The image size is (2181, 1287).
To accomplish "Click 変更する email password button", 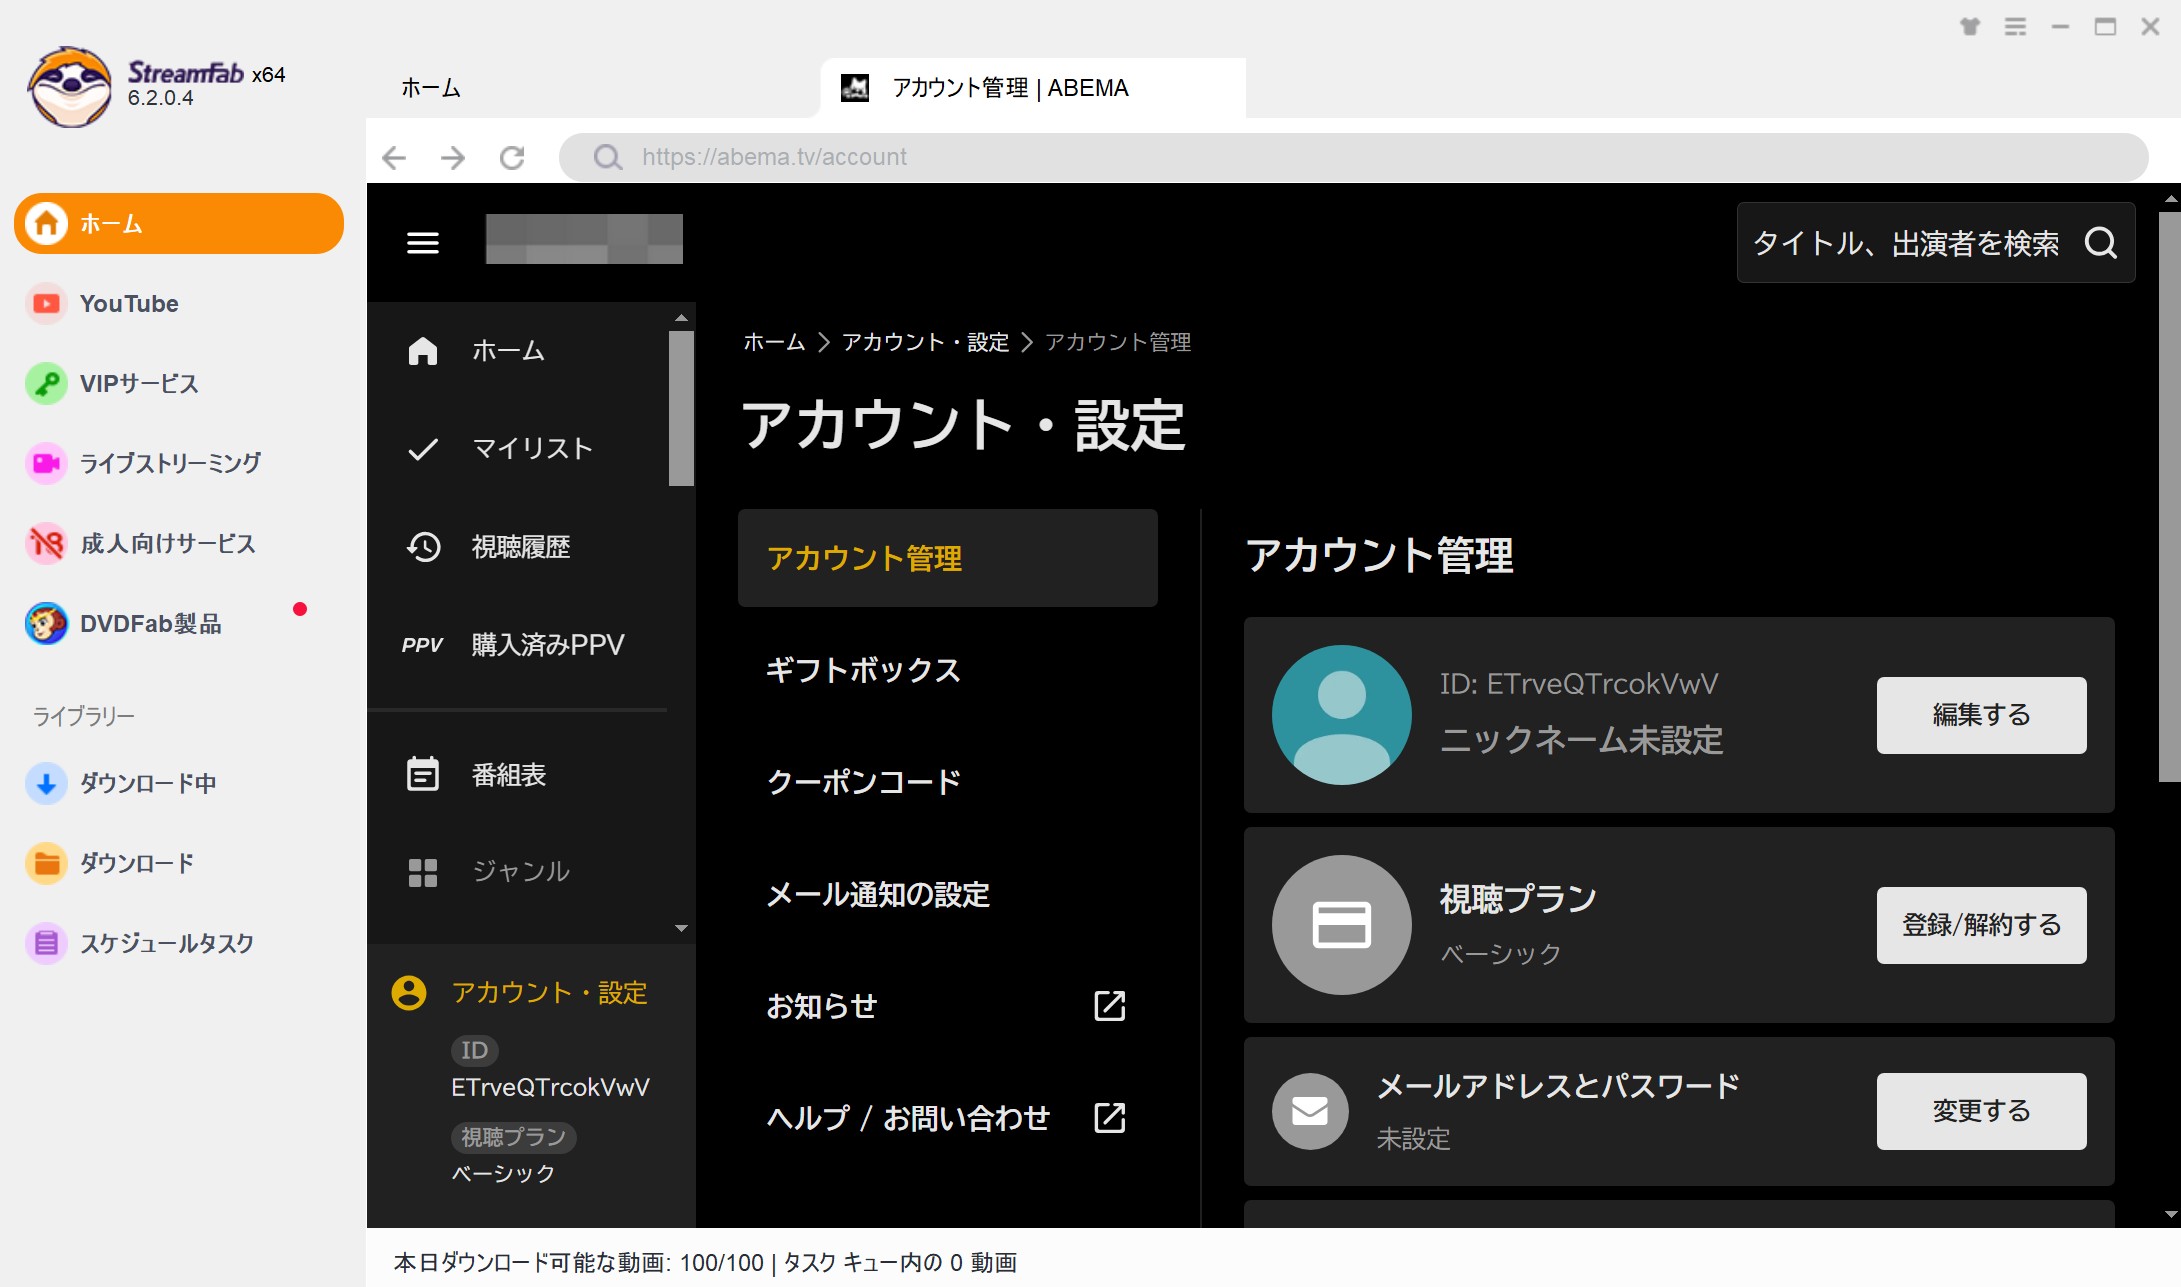I will [1982, 1111].
